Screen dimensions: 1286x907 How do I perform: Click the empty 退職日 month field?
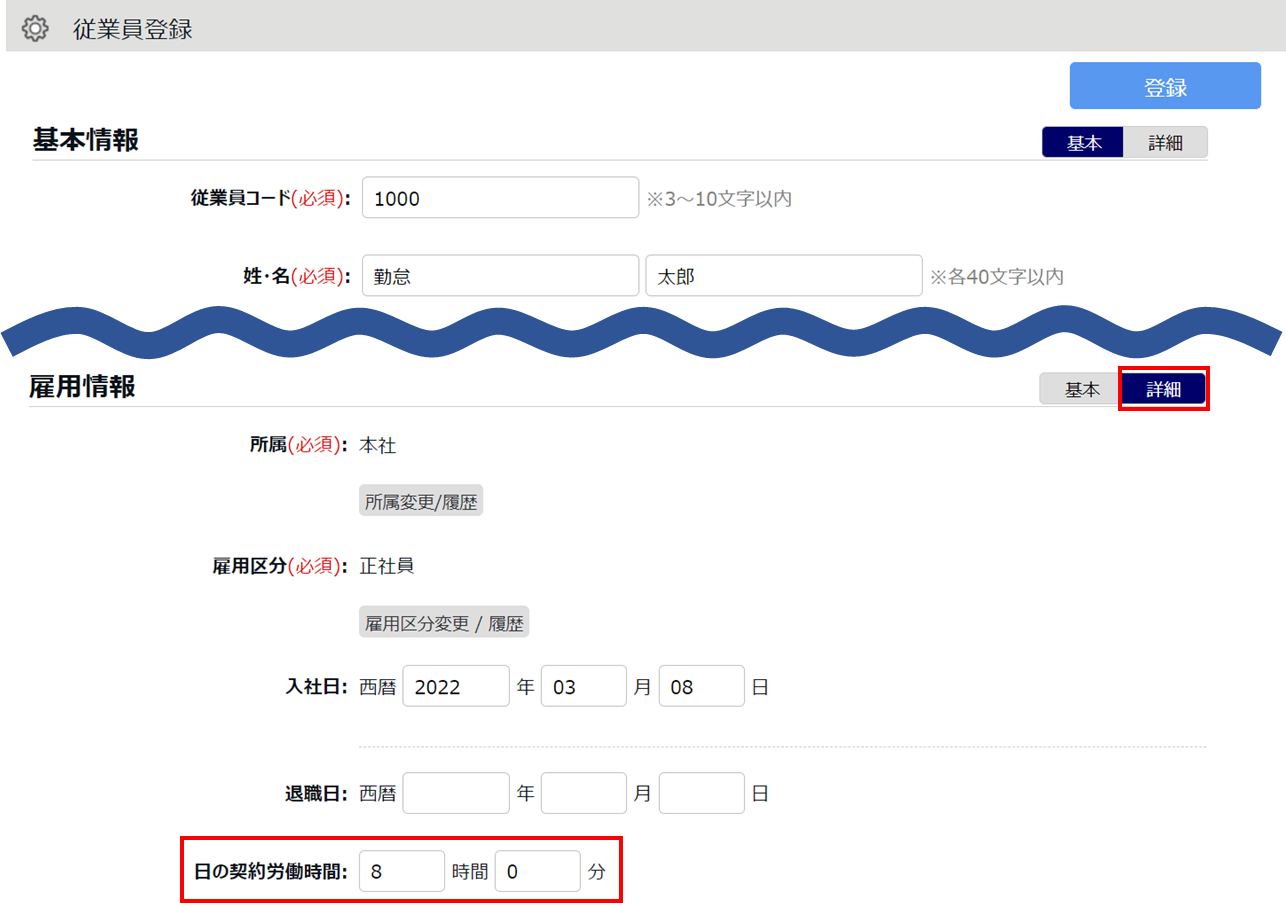tap(583, 793)
